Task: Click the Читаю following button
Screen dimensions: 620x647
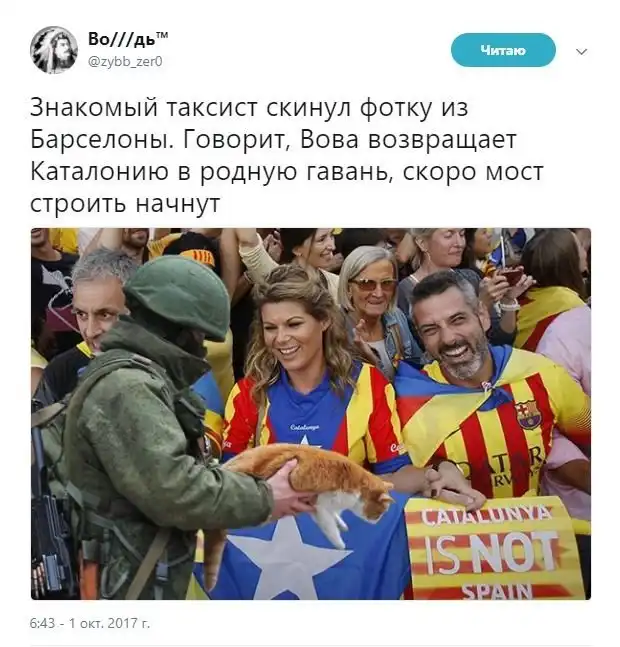Action: 503,50
